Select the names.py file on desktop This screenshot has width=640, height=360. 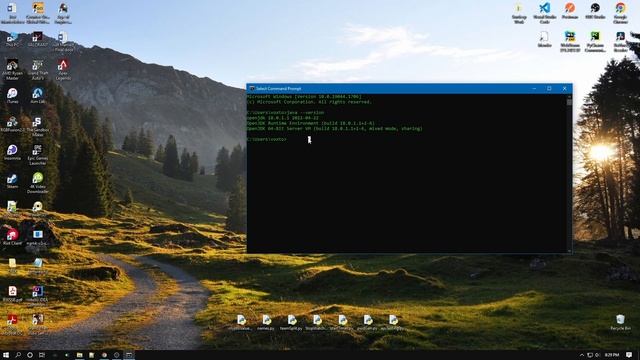tap(266, 322)
